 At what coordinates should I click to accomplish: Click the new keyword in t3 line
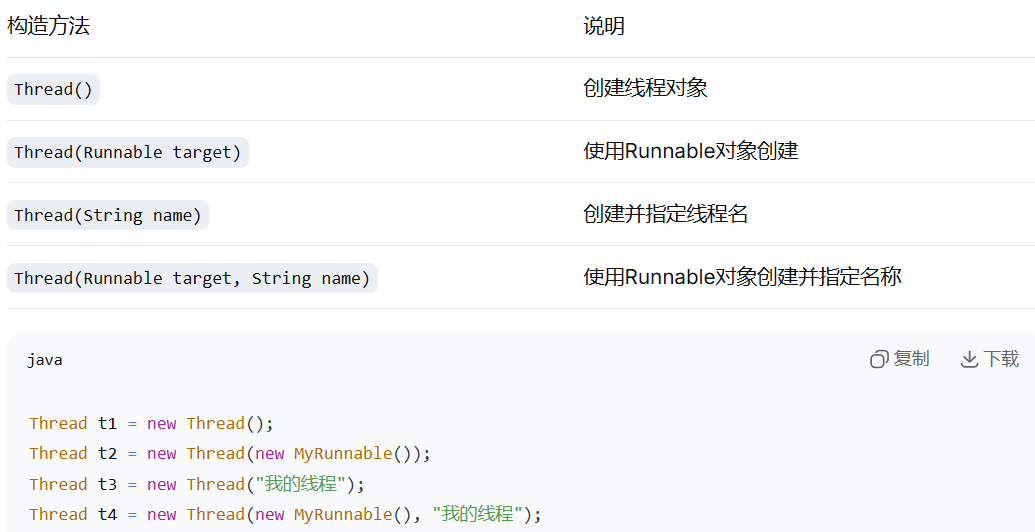(x=162, y=484)
